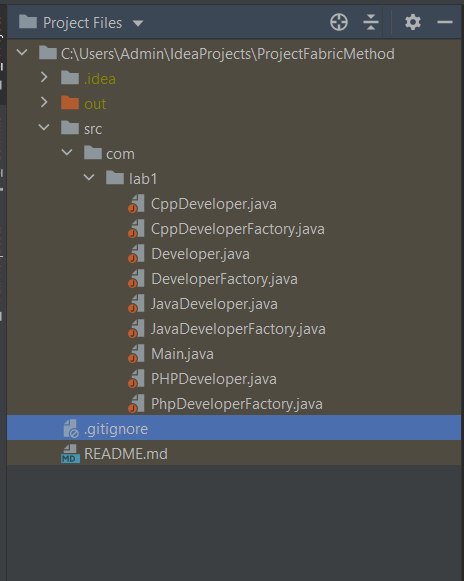Open the gear settings menu
The image size is (464, 581).
(x=412, y=22)
